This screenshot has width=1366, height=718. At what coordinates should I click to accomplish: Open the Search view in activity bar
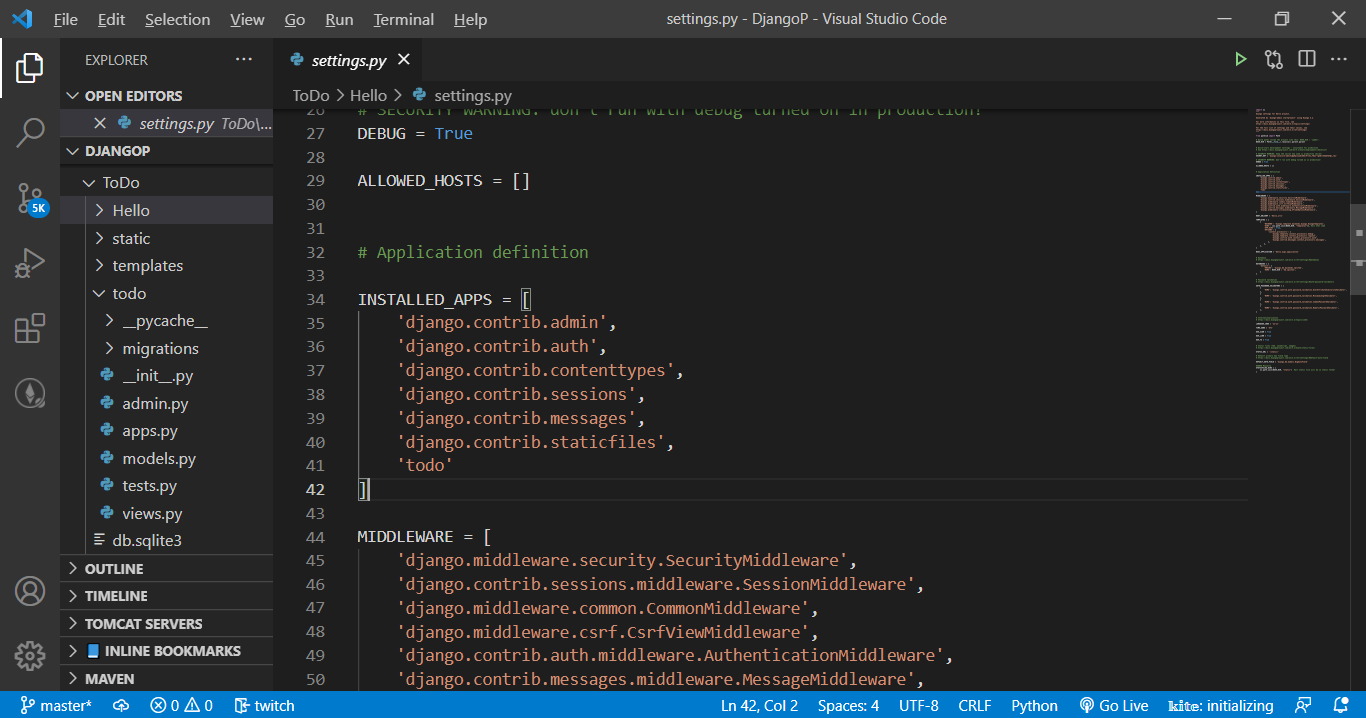[x=30, y=132]
